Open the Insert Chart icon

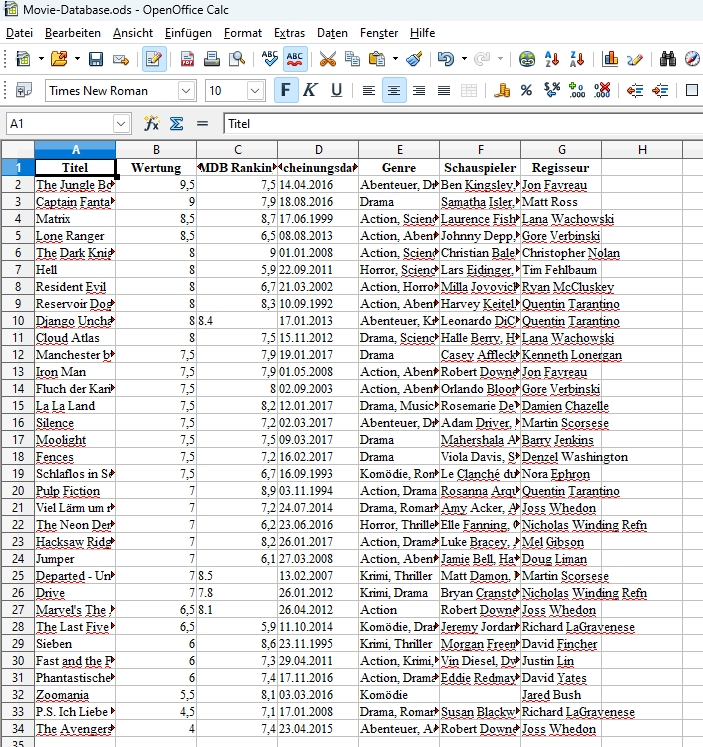pos(610,59)
